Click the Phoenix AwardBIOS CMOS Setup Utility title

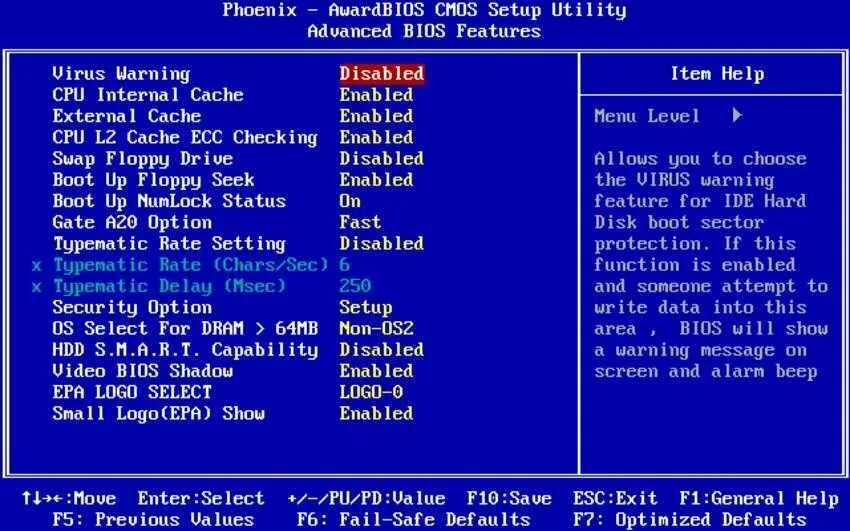pos(424,10)
